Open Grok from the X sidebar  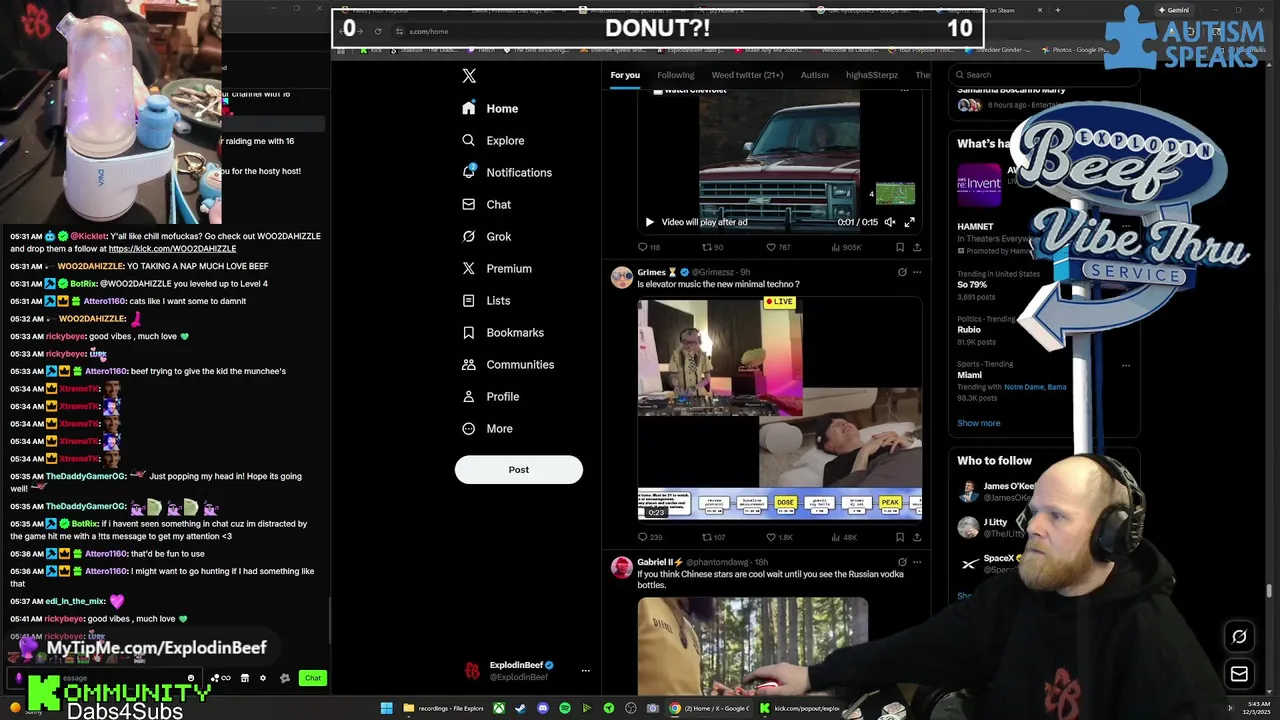[486, 236]
